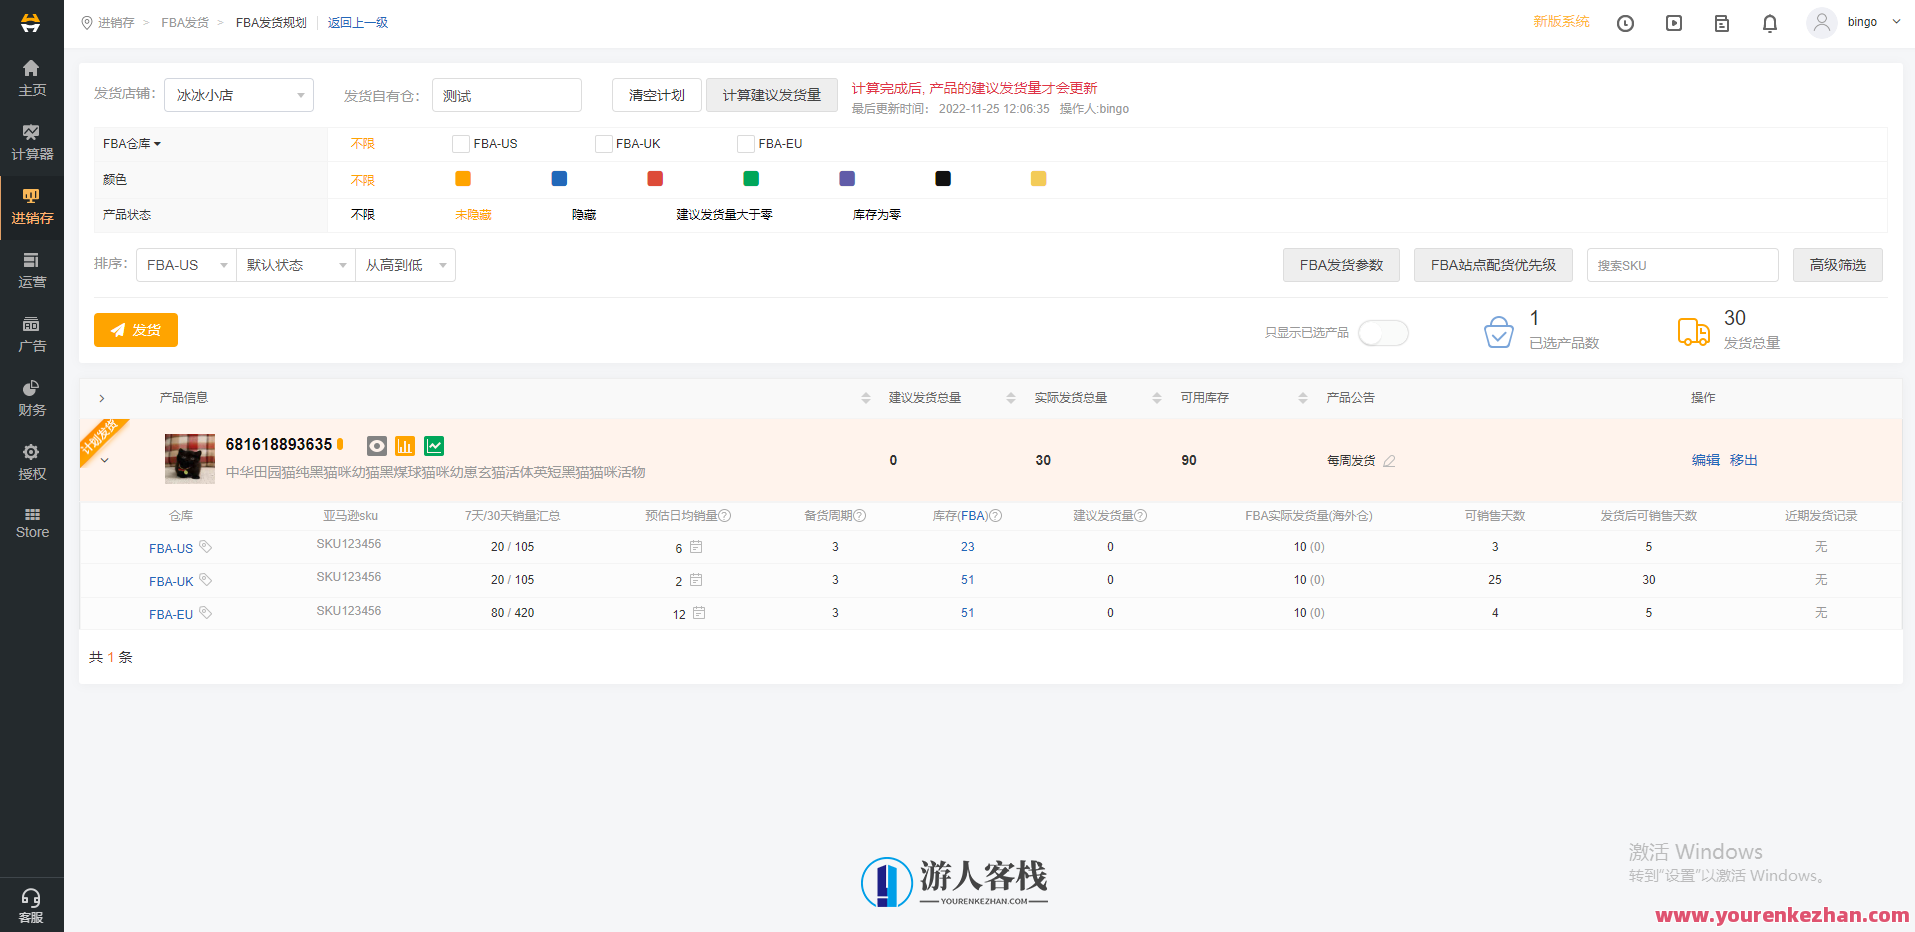
Task: Click the history/clock icon in top bar
Action: tap(1625, 22)
